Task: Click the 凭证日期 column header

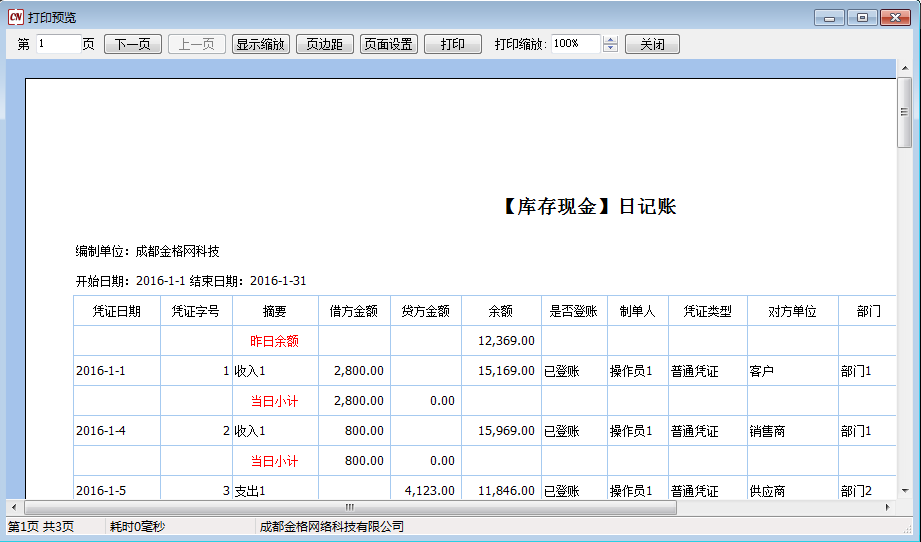Action: pyautogui.click(x=116, y=311)
